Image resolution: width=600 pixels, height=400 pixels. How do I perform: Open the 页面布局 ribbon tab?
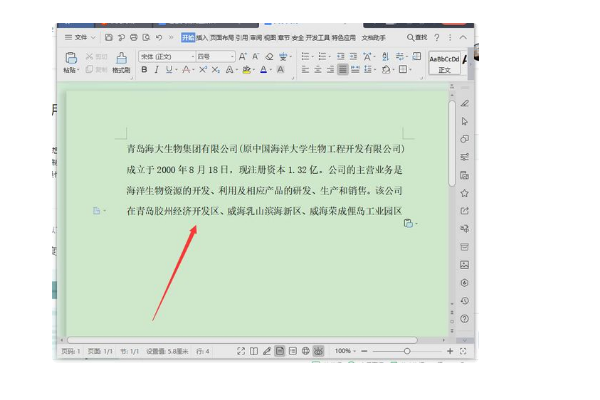coord(222,38)
